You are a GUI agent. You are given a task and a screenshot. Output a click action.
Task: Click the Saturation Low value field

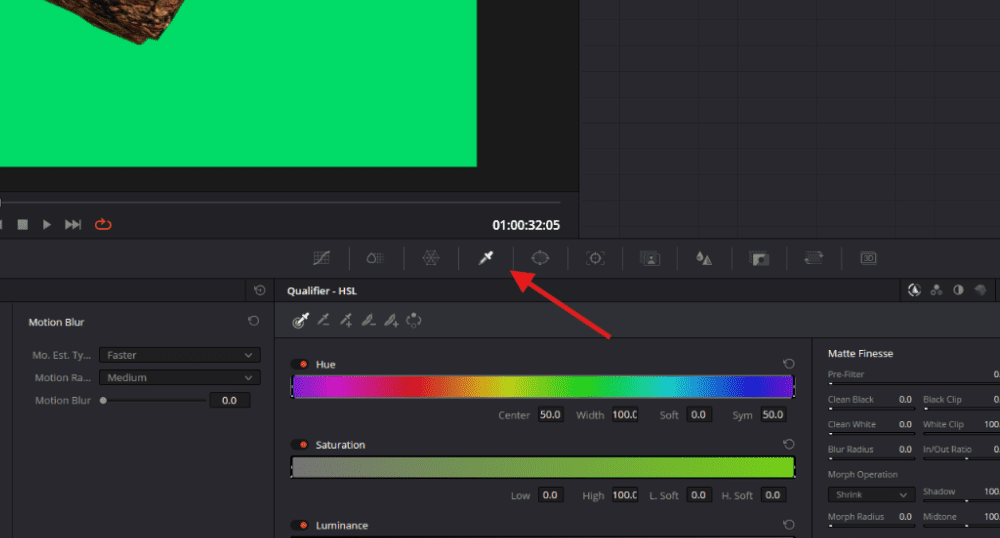coord(550,495)
